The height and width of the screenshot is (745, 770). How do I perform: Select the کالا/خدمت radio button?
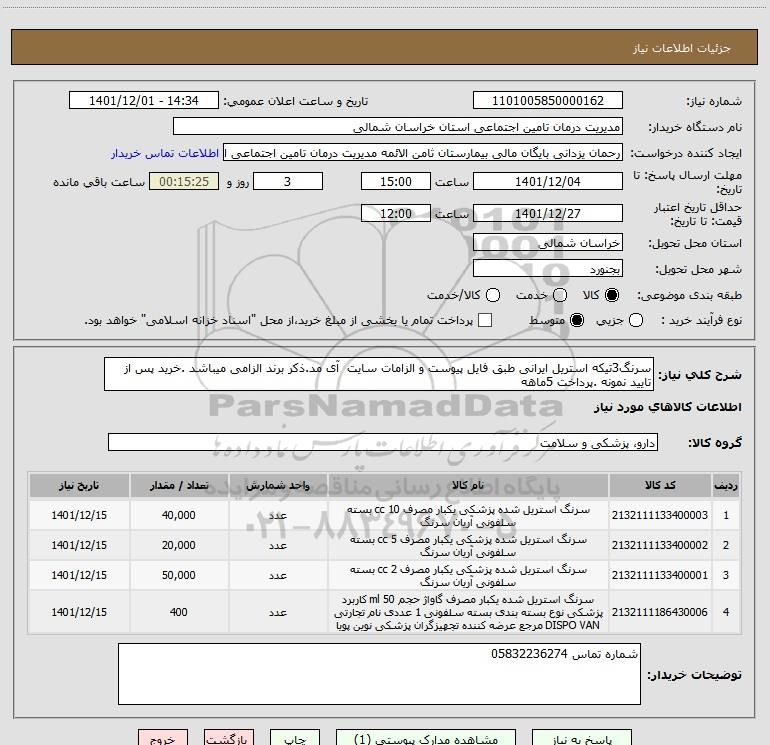pyautogui.click(x=493, y=295)
